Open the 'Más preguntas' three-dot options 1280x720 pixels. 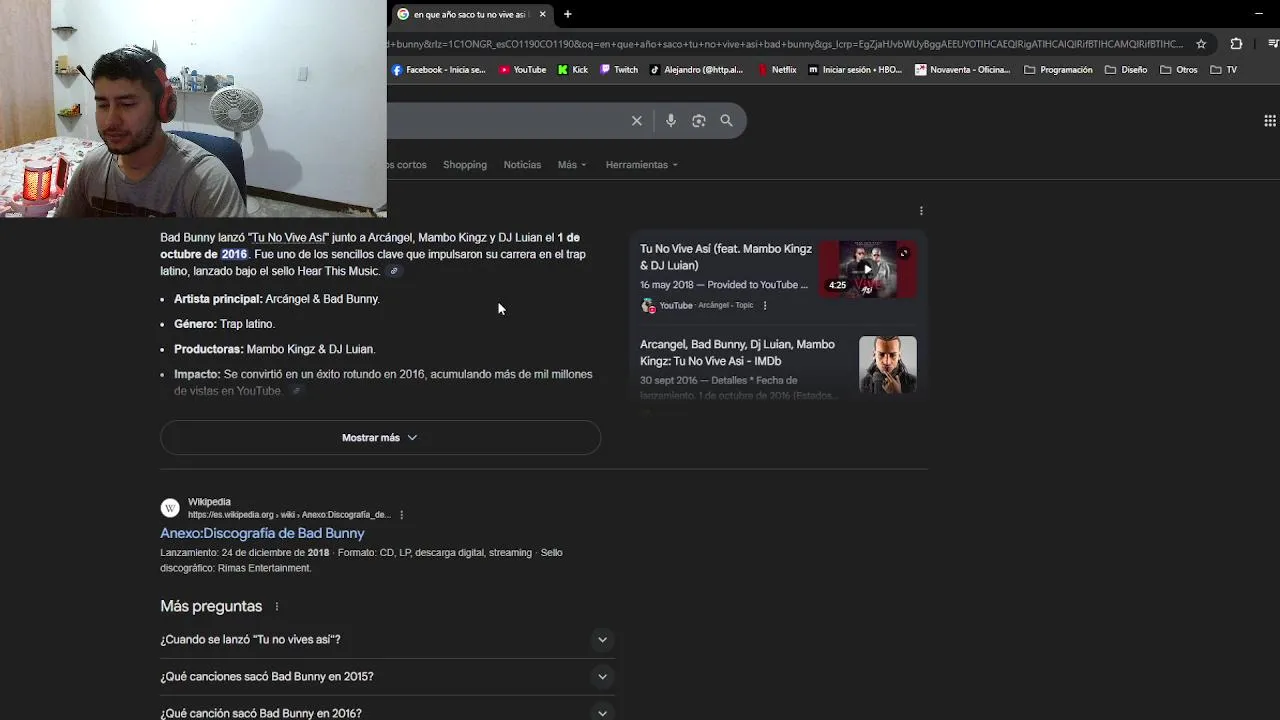(277, 607)
